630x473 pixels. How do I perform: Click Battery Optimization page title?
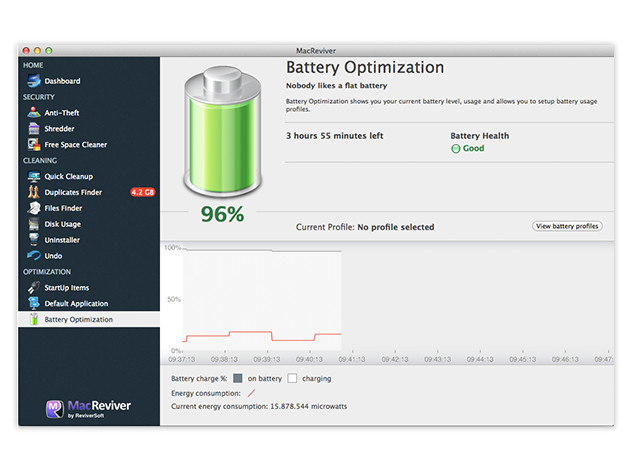(x=365, y=68)
